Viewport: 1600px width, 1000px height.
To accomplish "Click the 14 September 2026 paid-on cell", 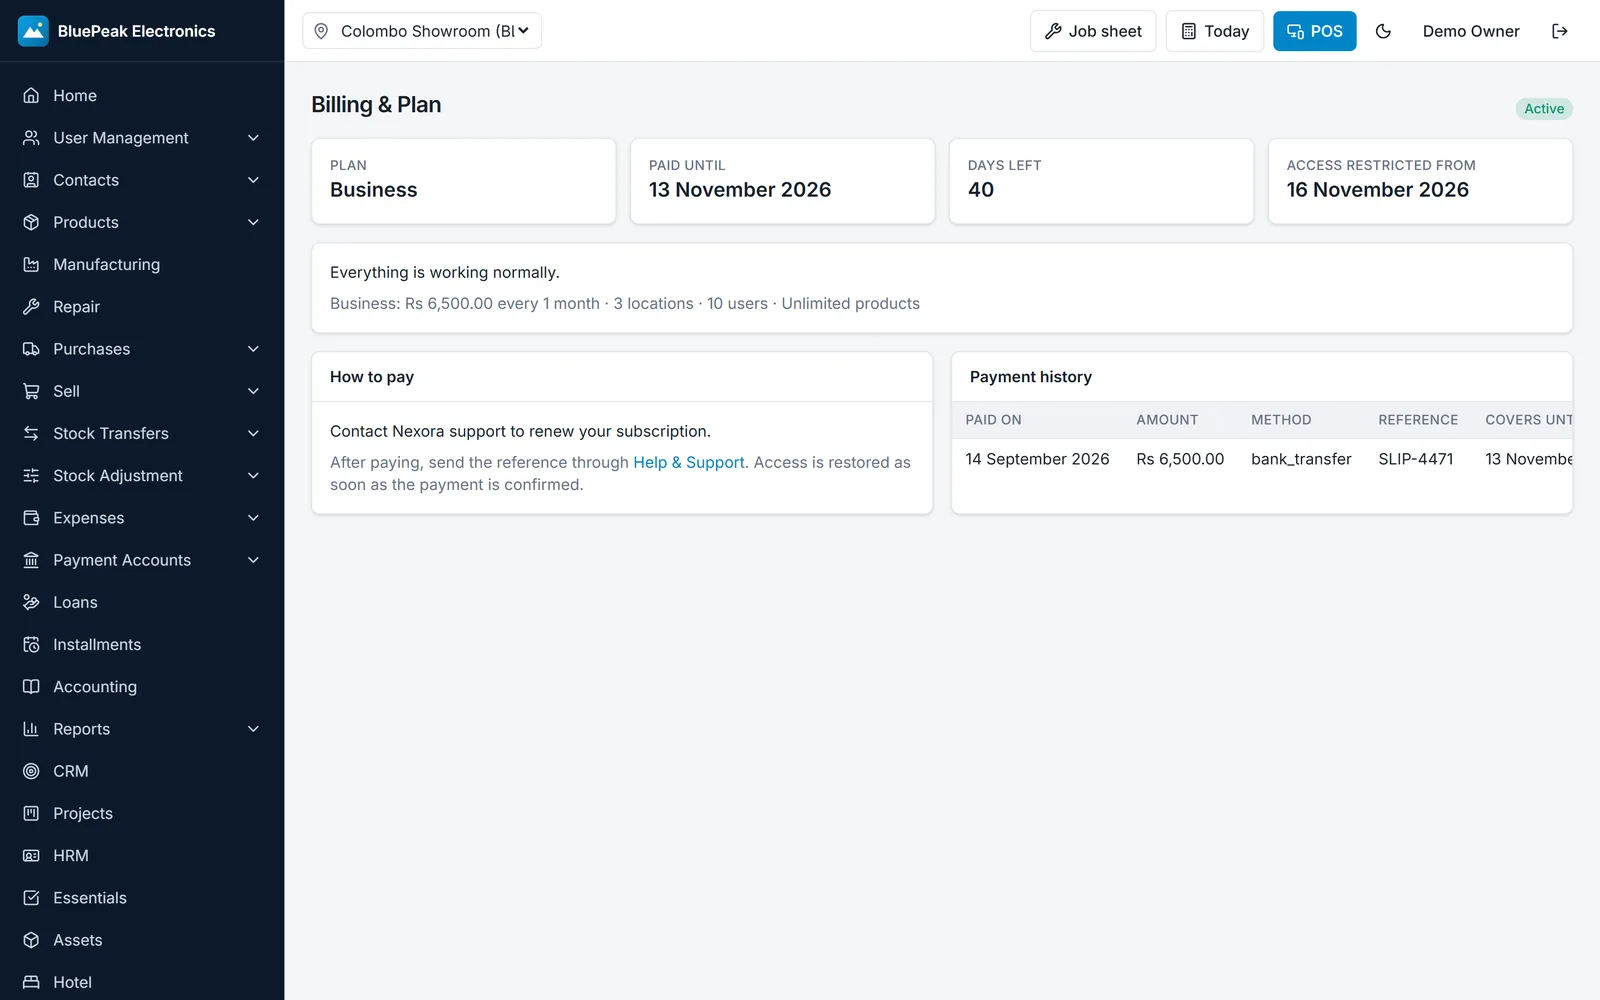I will (x=1037, y=459).
